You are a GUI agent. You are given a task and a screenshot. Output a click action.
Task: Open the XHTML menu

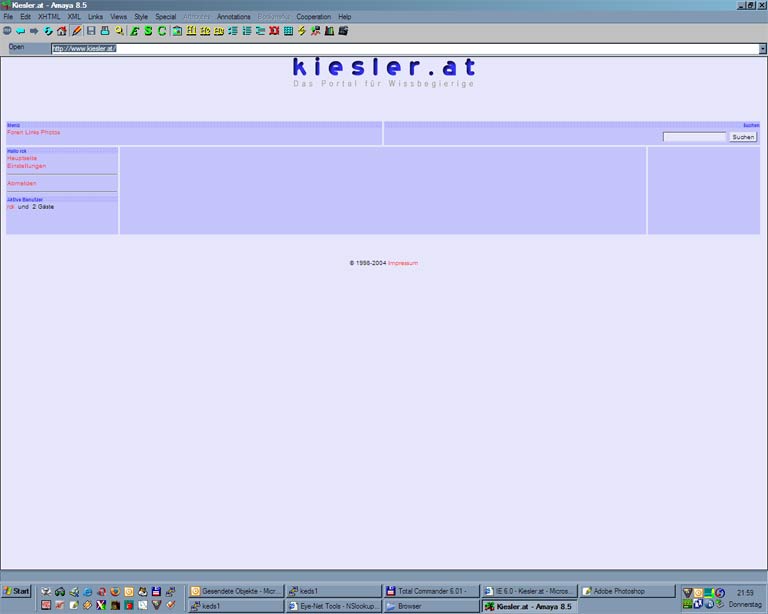click(x=49, y=17)
